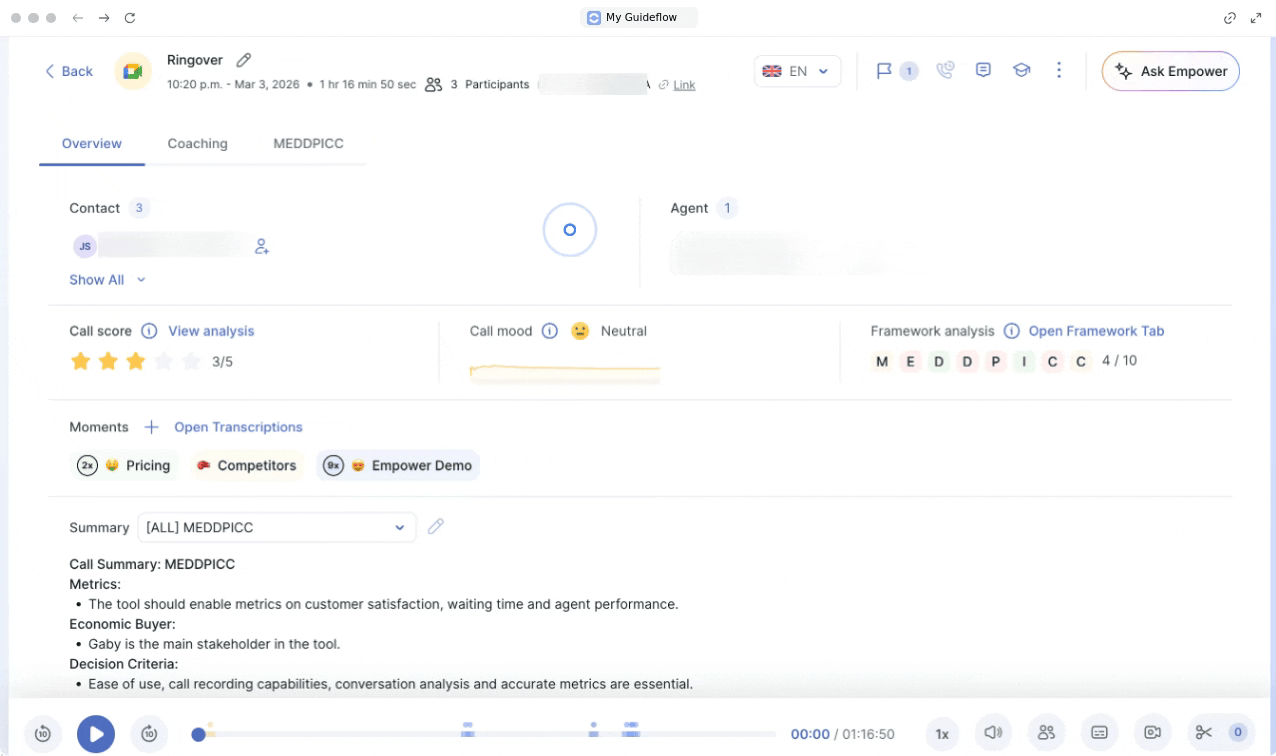Click the flag icon in the header

pos(884,71)
